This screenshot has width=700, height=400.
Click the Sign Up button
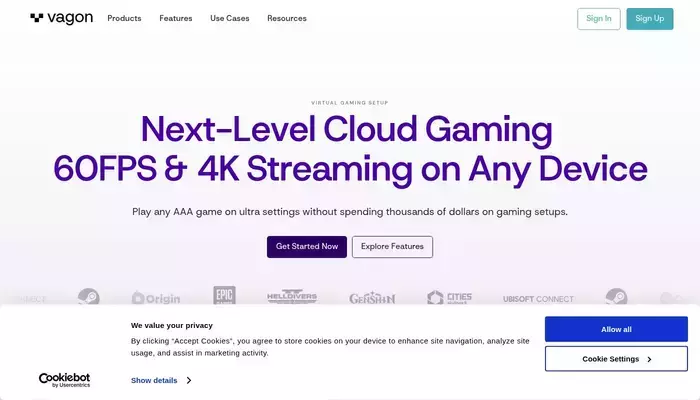pos(650,19)
